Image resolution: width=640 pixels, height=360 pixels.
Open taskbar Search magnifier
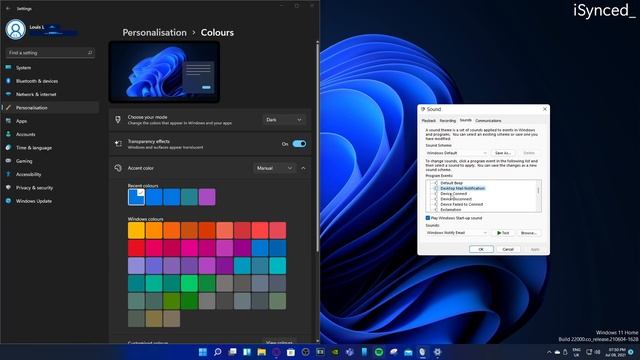pos(218,352)
